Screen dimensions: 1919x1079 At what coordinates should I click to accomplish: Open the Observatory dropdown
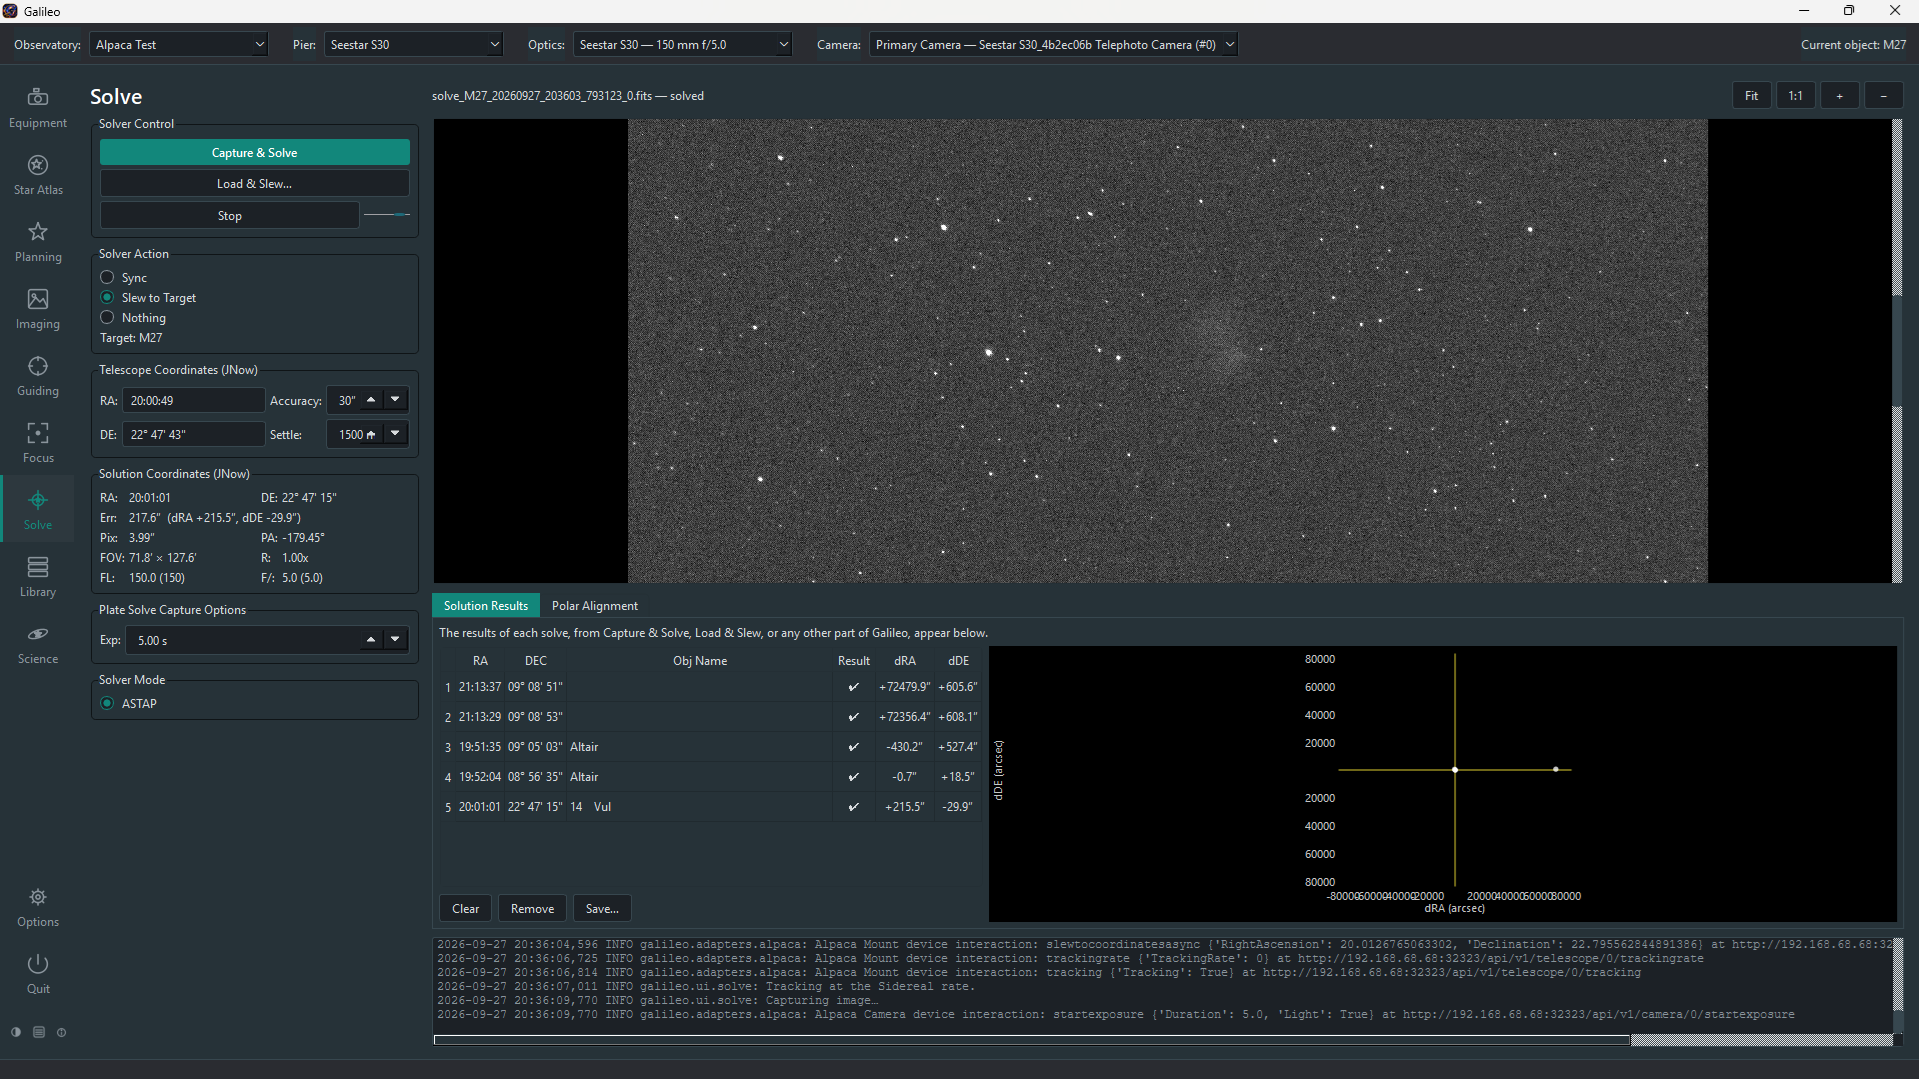pos(179,44)
